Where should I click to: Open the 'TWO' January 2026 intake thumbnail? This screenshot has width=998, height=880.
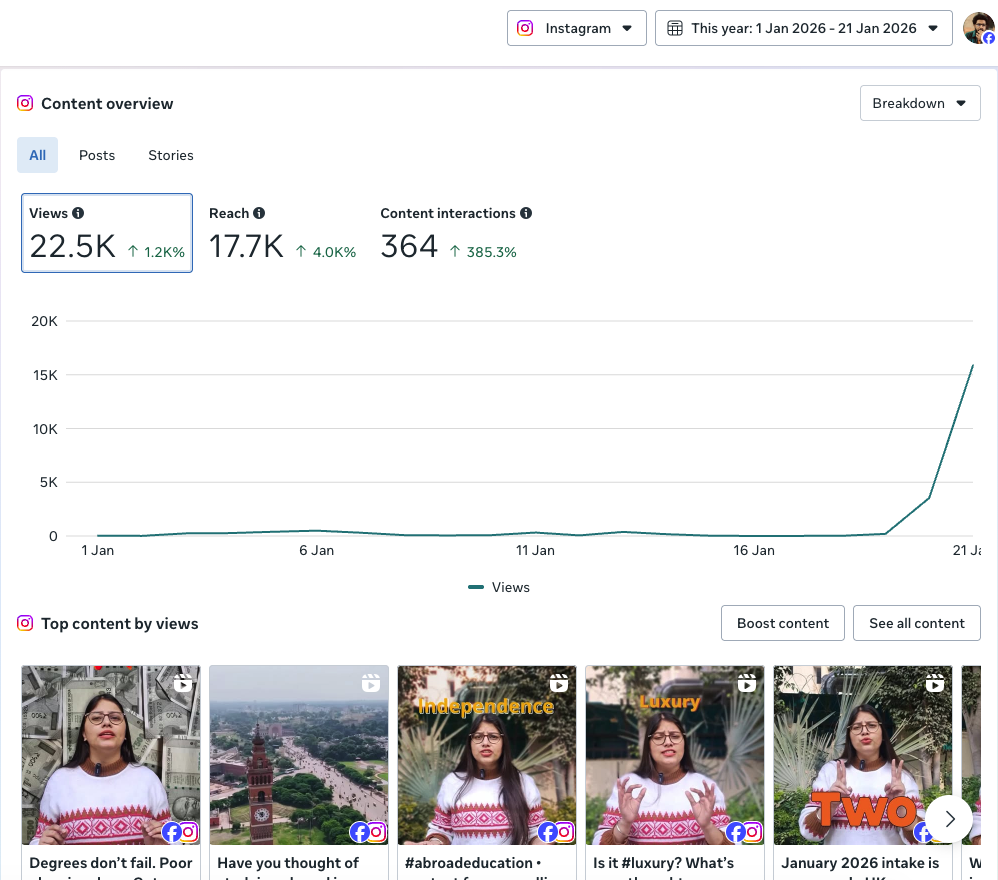point(863,755)
